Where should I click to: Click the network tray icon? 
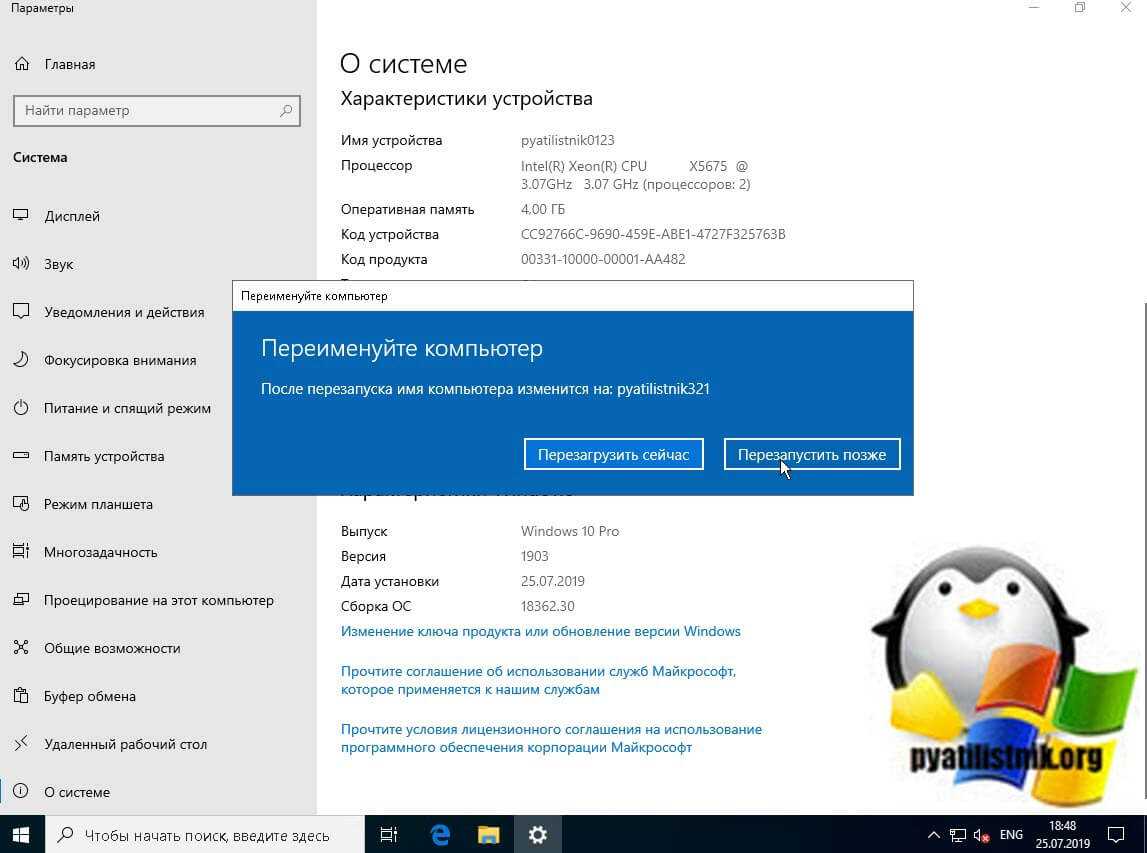[958, 835]
